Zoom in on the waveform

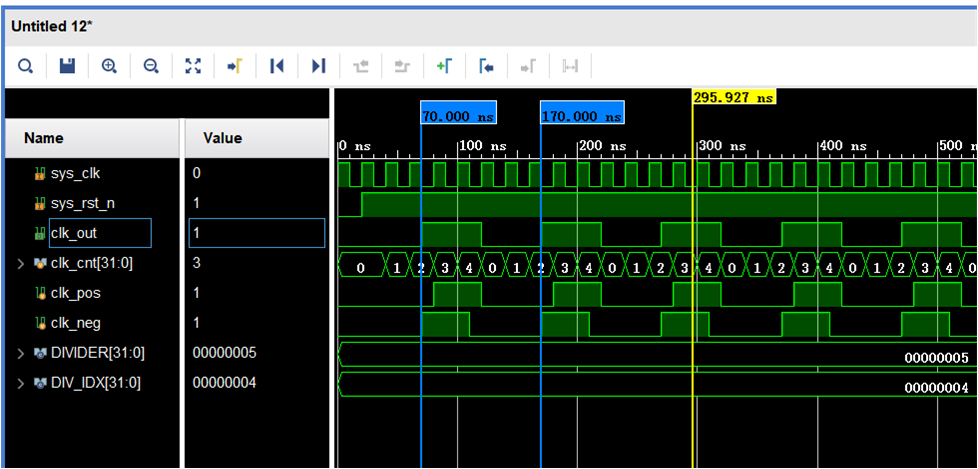click(109, 66)
